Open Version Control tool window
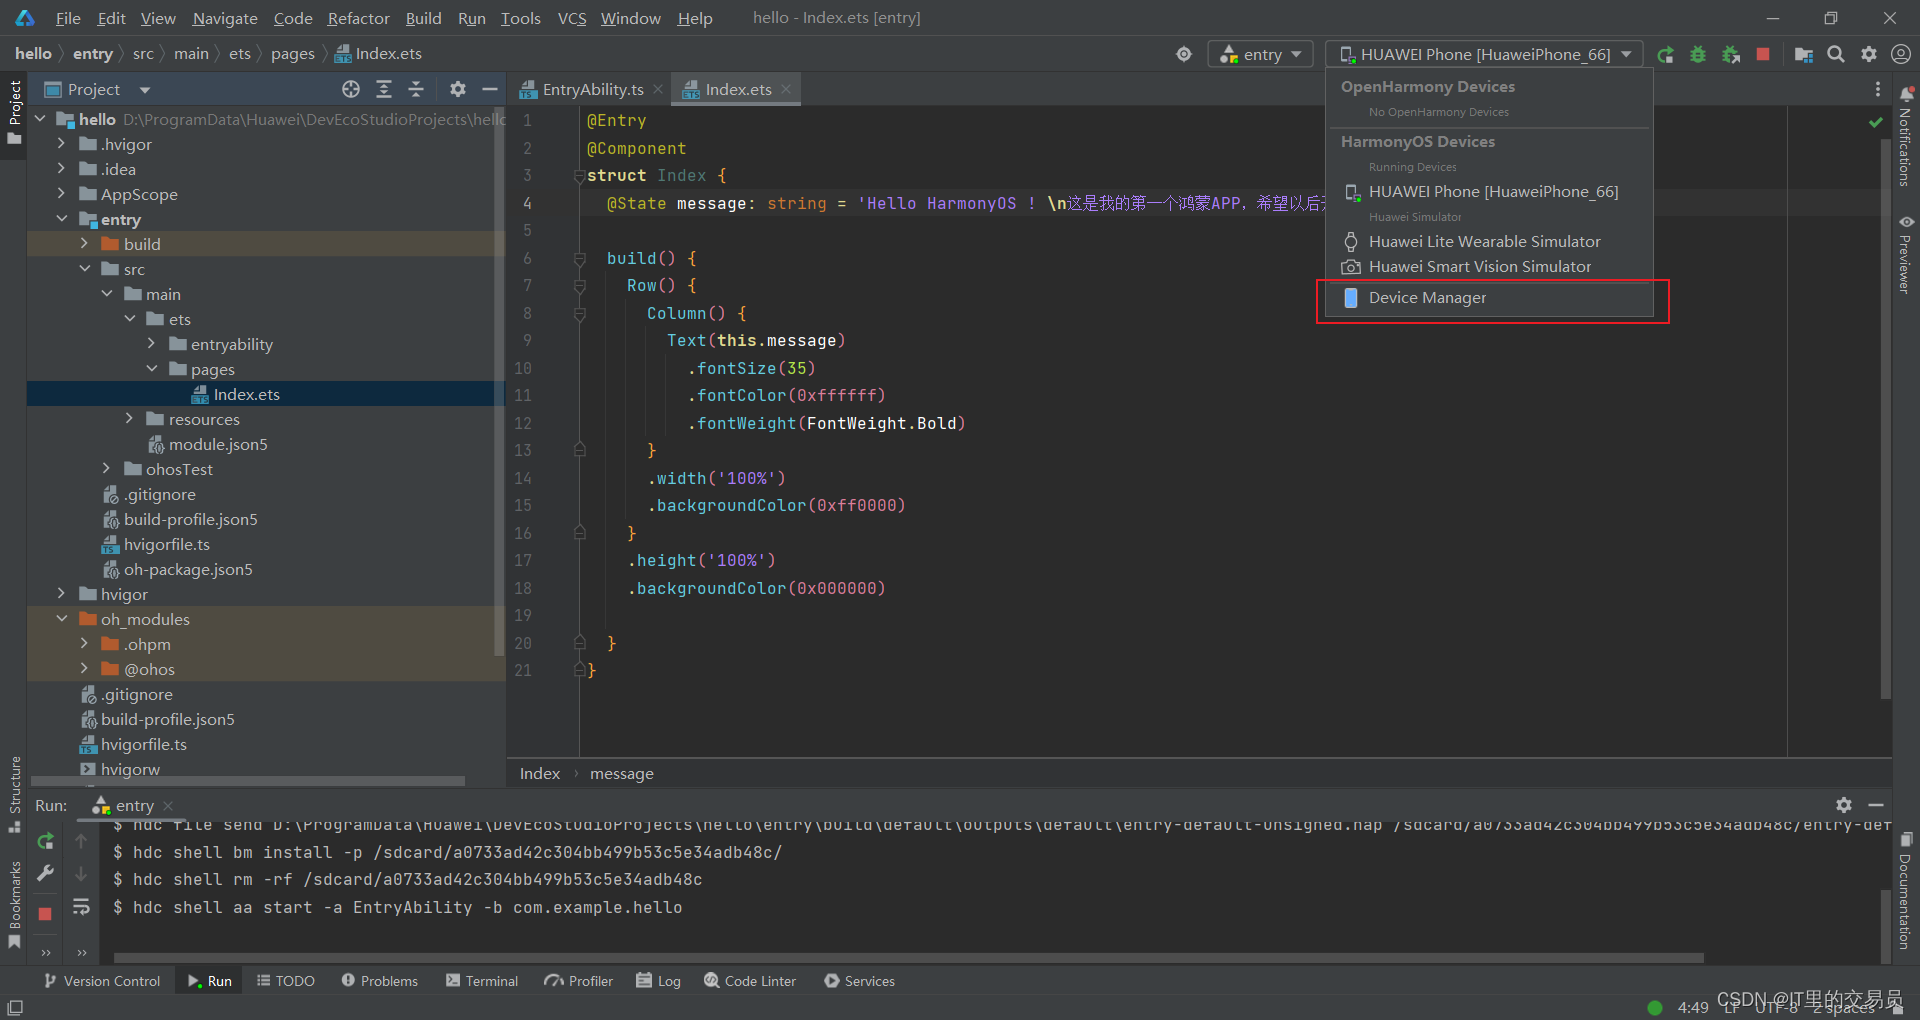 tap(102, 981)
